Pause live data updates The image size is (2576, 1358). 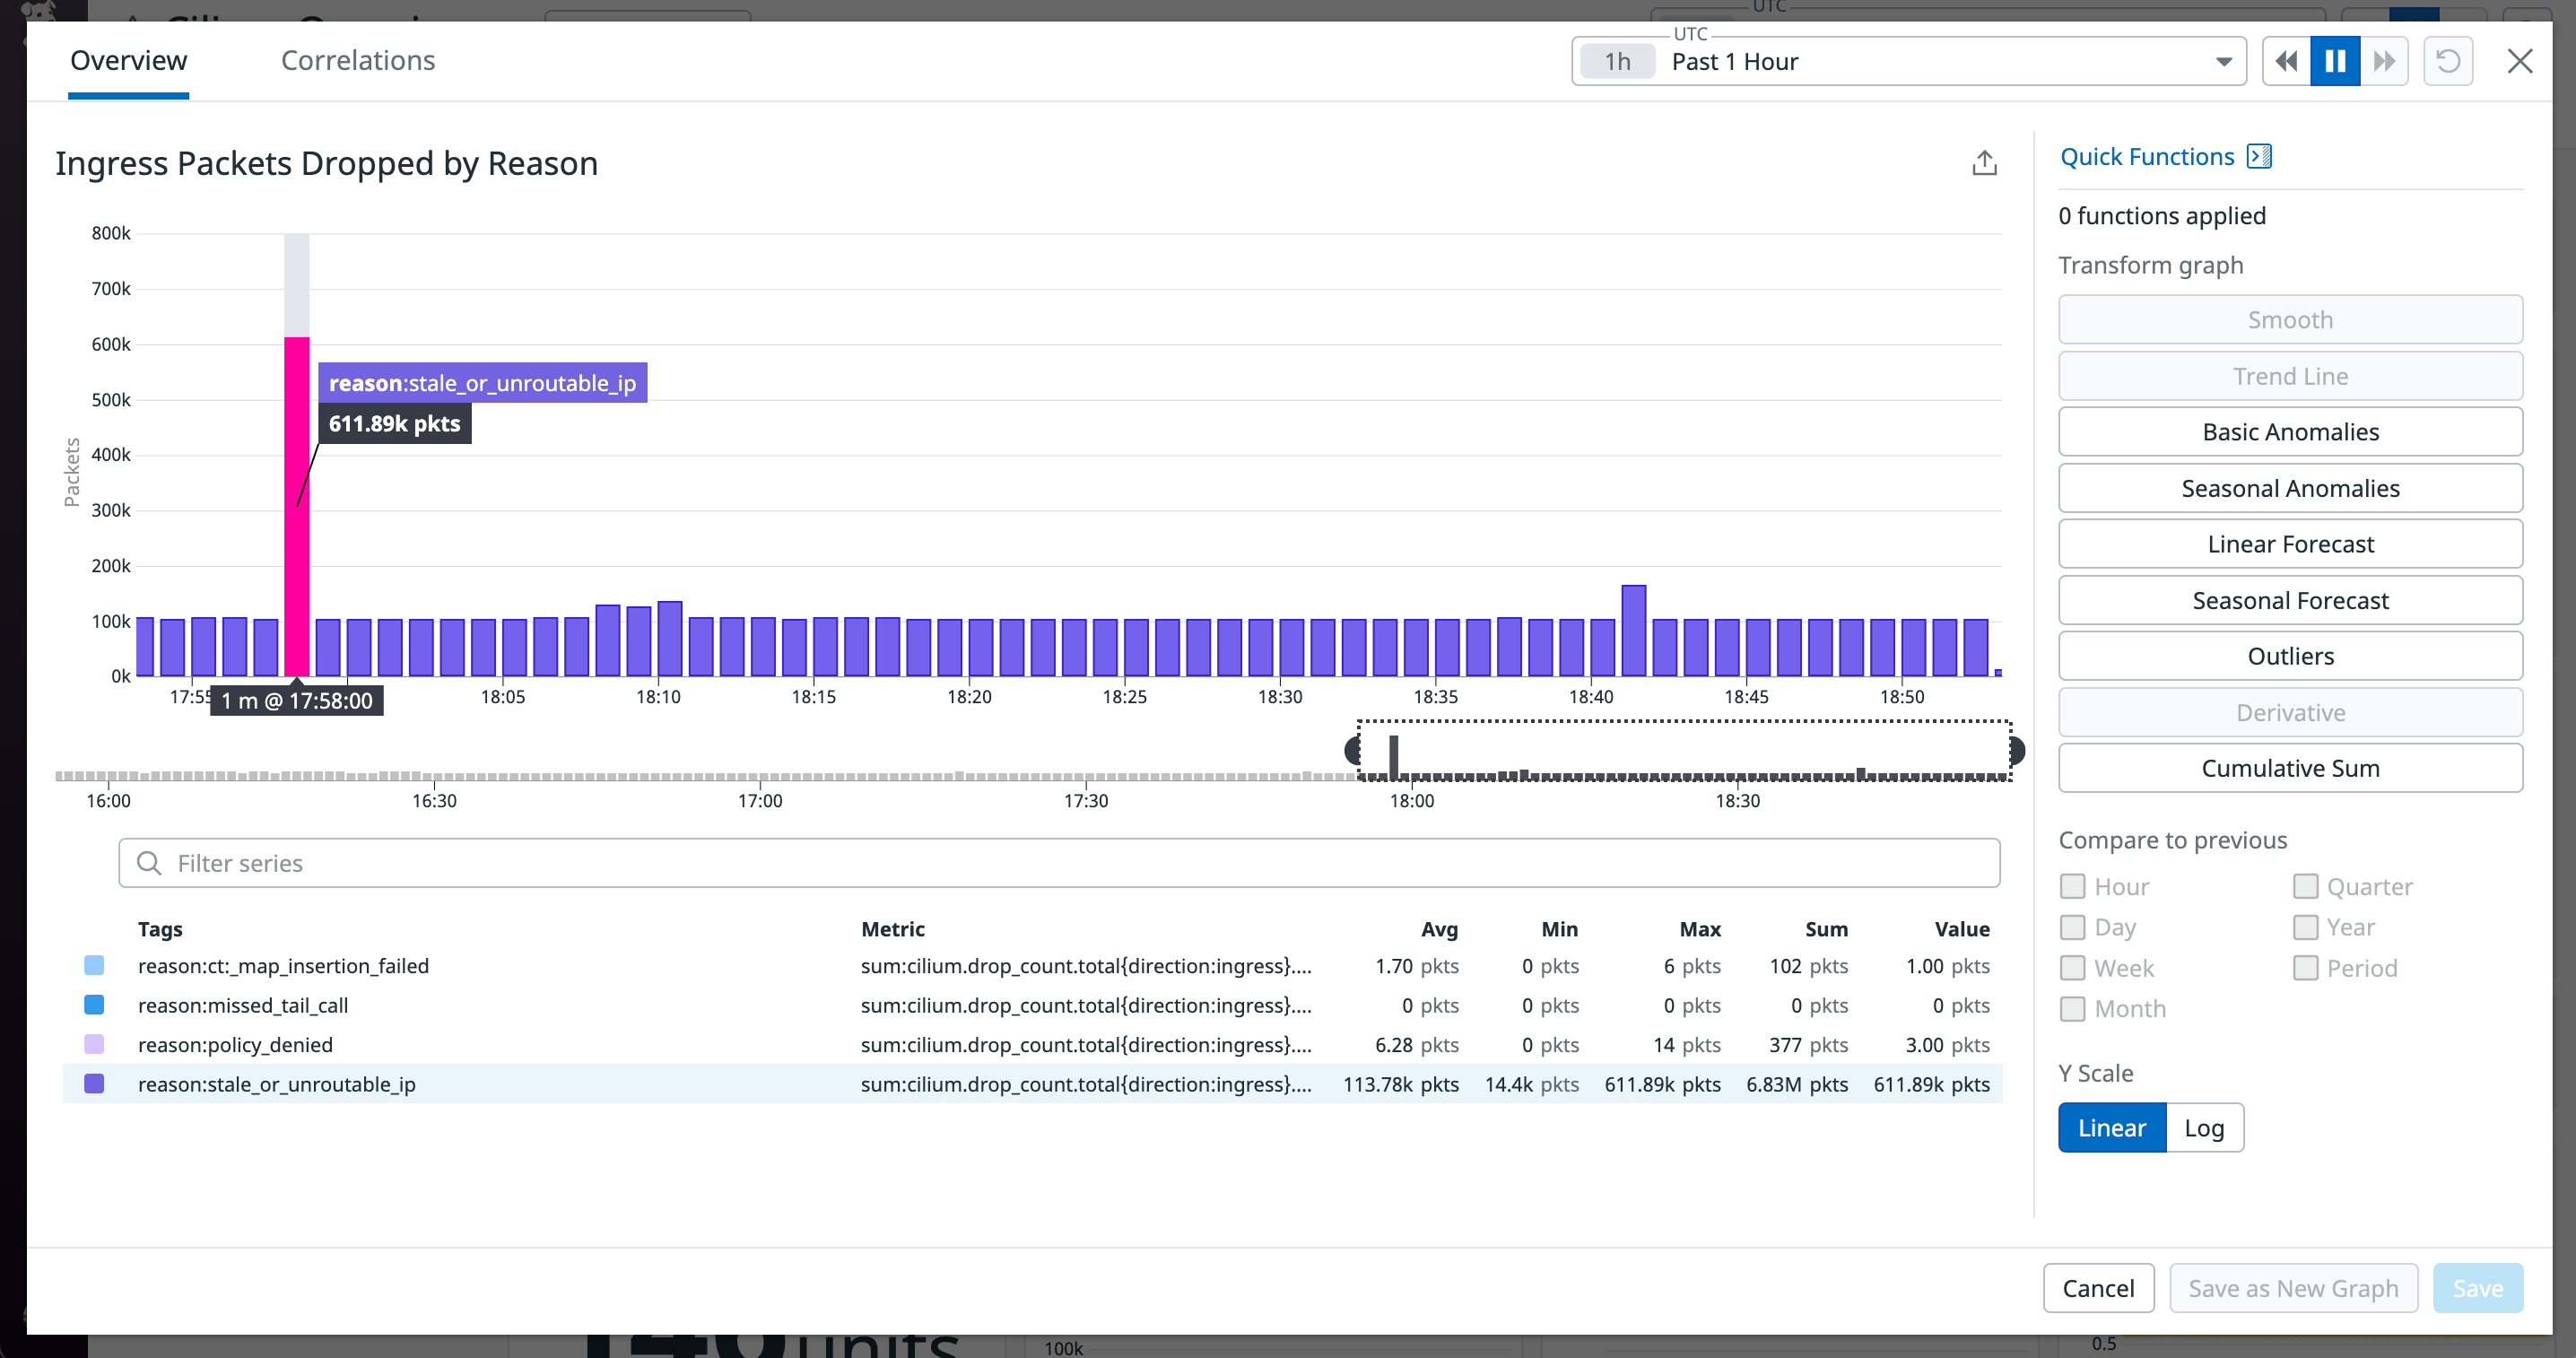[x=2334, y=61]
